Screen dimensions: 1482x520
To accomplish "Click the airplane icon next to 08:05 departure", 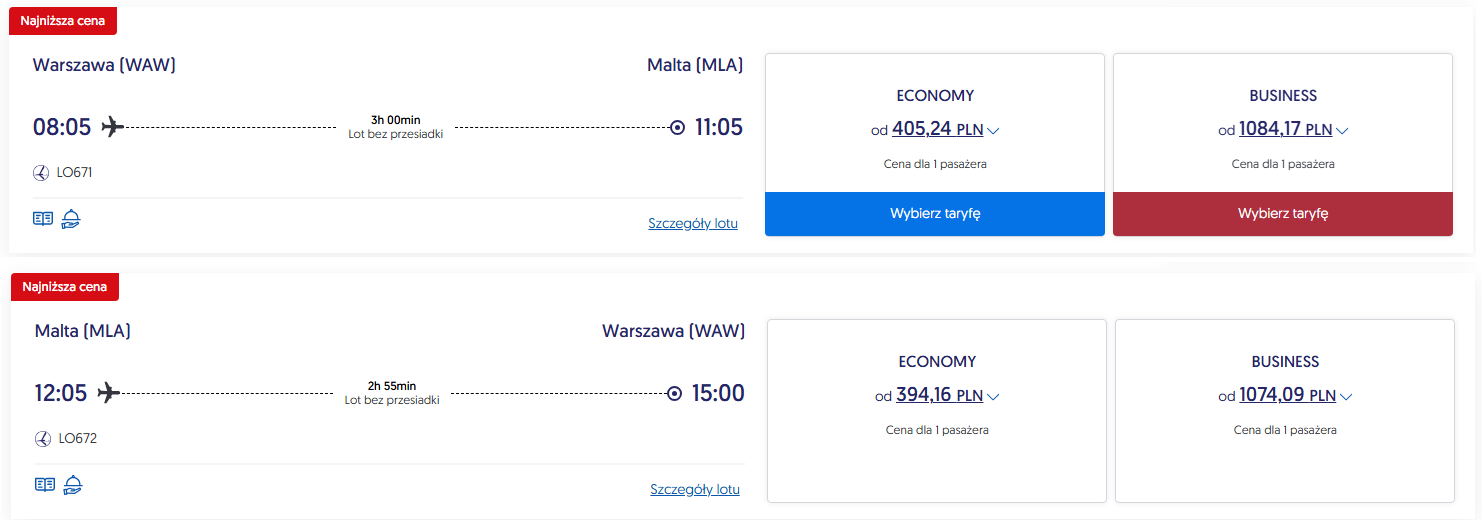I will pyautogui.click(x=112, y=127).
